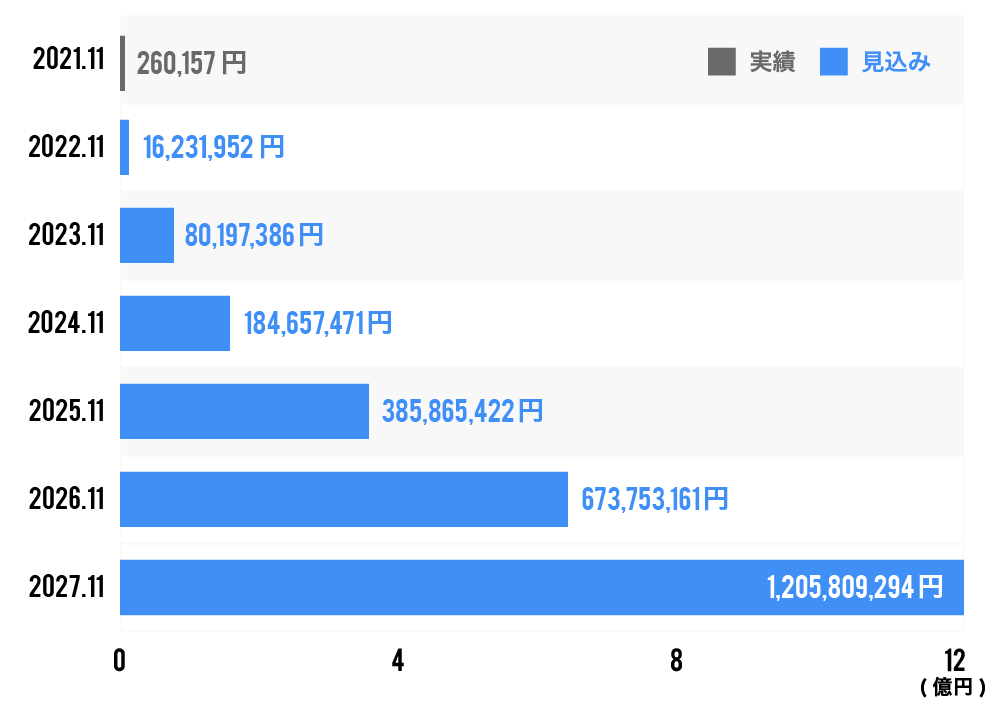Click the gray 実績 legend swatch
This screenshot has width=1000, height=705.
[721, 62]
